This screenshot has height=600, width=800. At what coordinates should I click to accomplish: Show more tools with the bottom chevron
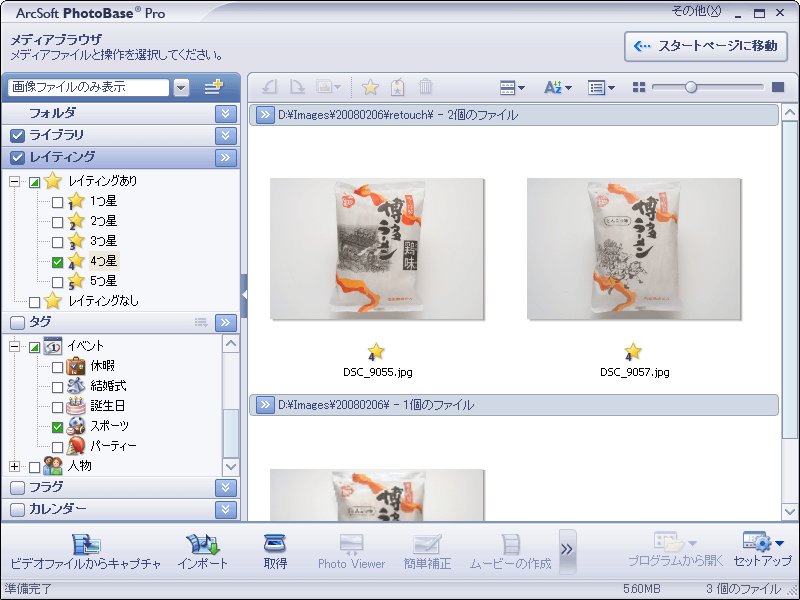pyautogui.click(x=567, y=551)
